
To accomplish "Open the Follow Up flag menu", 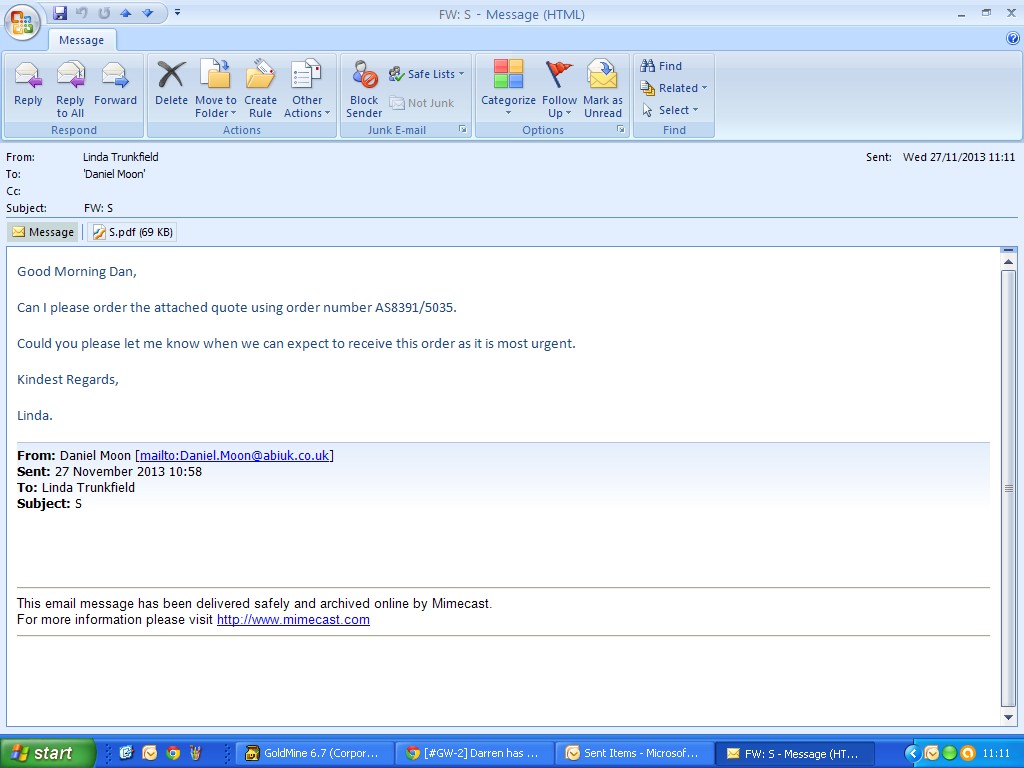I will pyautogui.click(x=560, y=89).
